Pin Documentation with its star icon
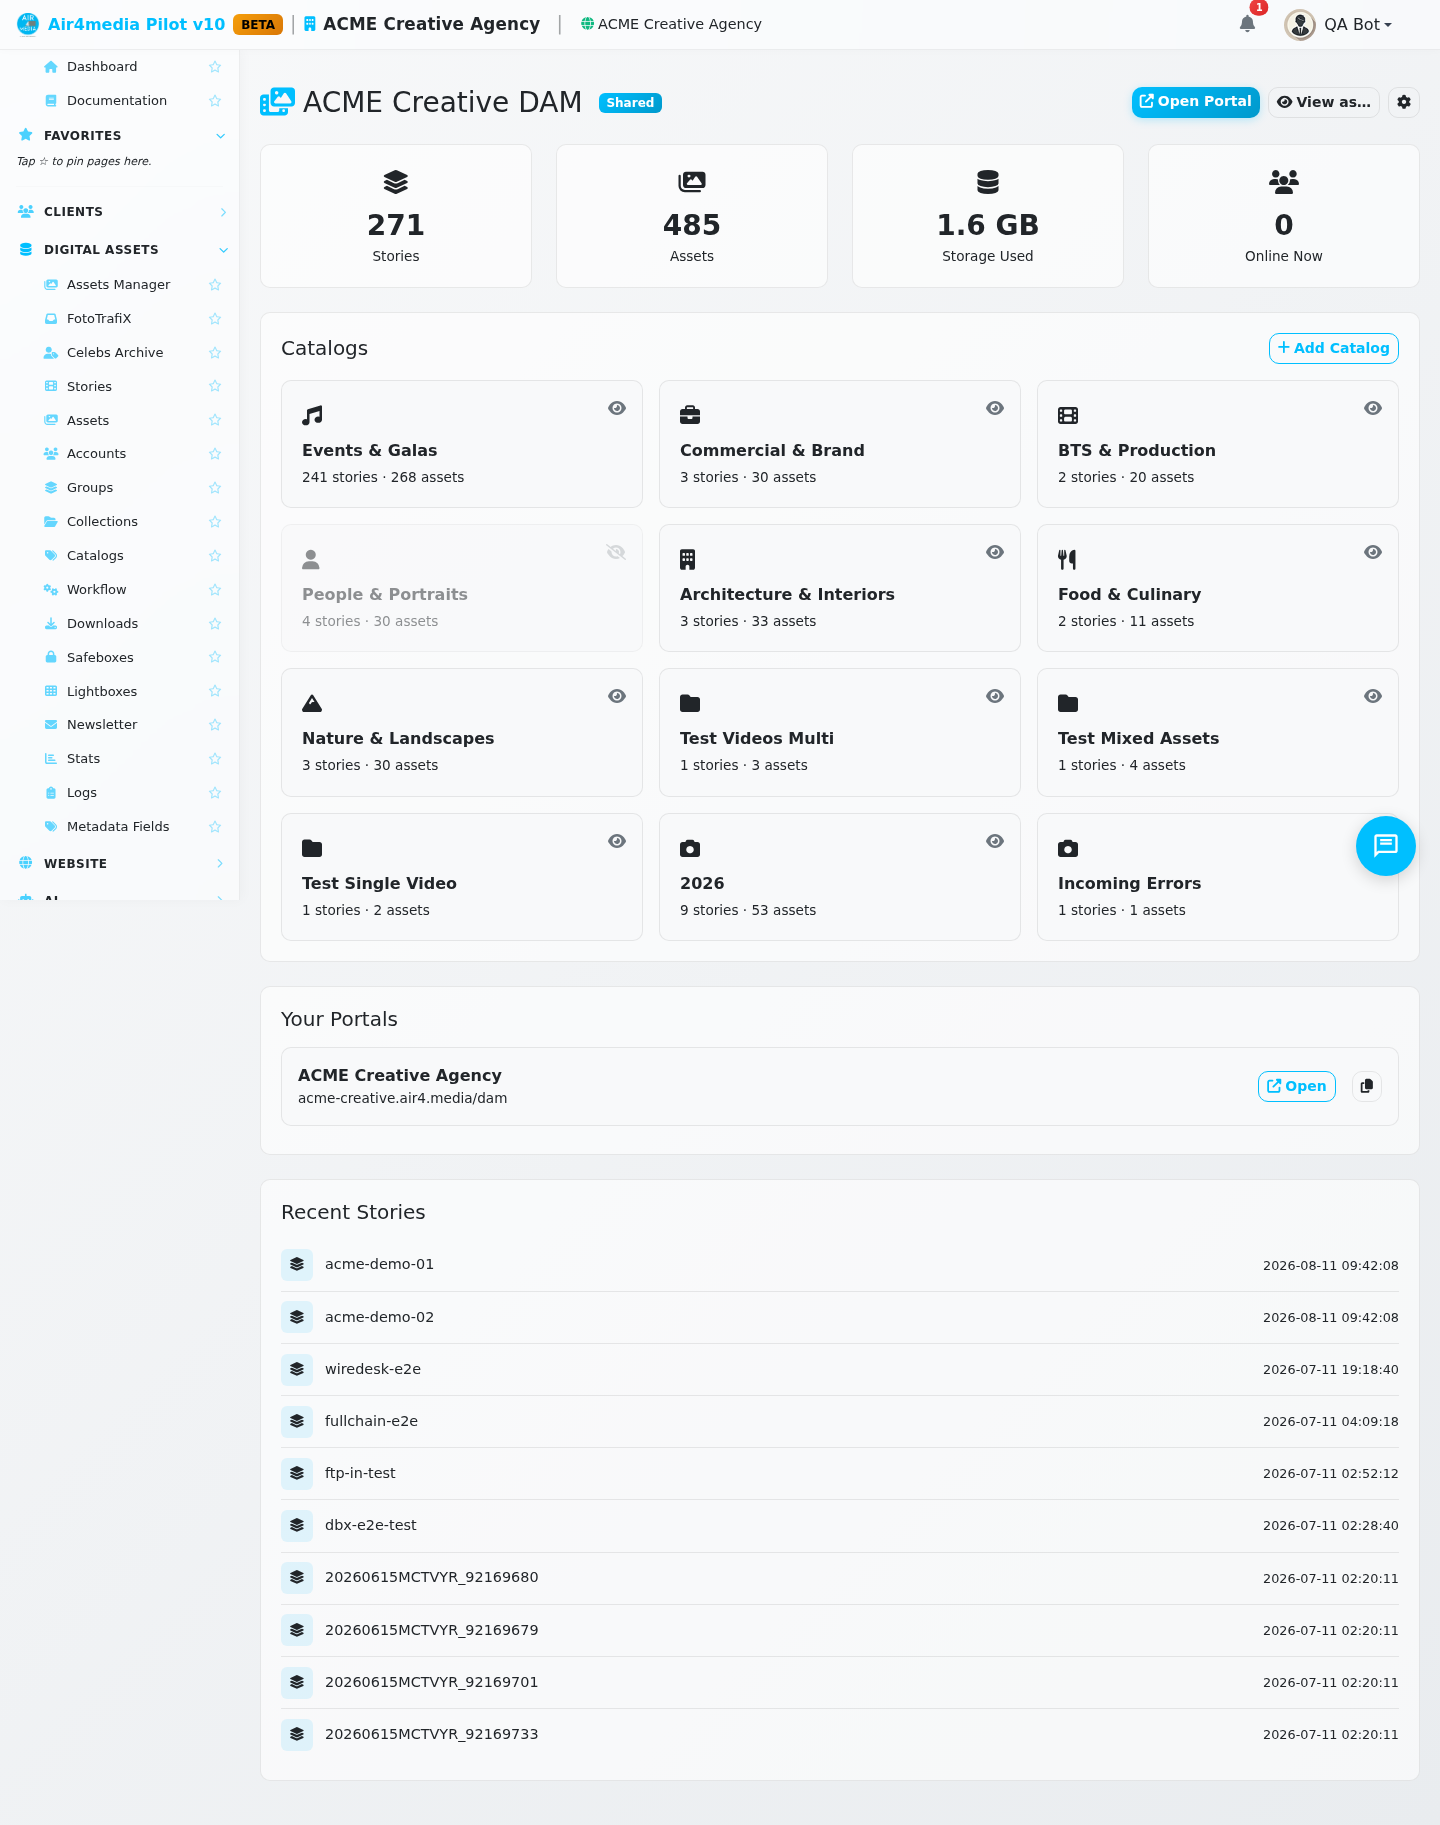Image resolution: width=1440 pixels, height=1825 pixels. click(215, 101)
